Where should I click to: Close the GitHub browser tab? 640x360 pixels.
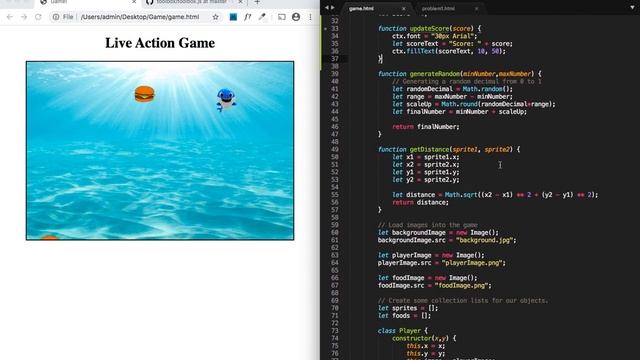[240, 2]
